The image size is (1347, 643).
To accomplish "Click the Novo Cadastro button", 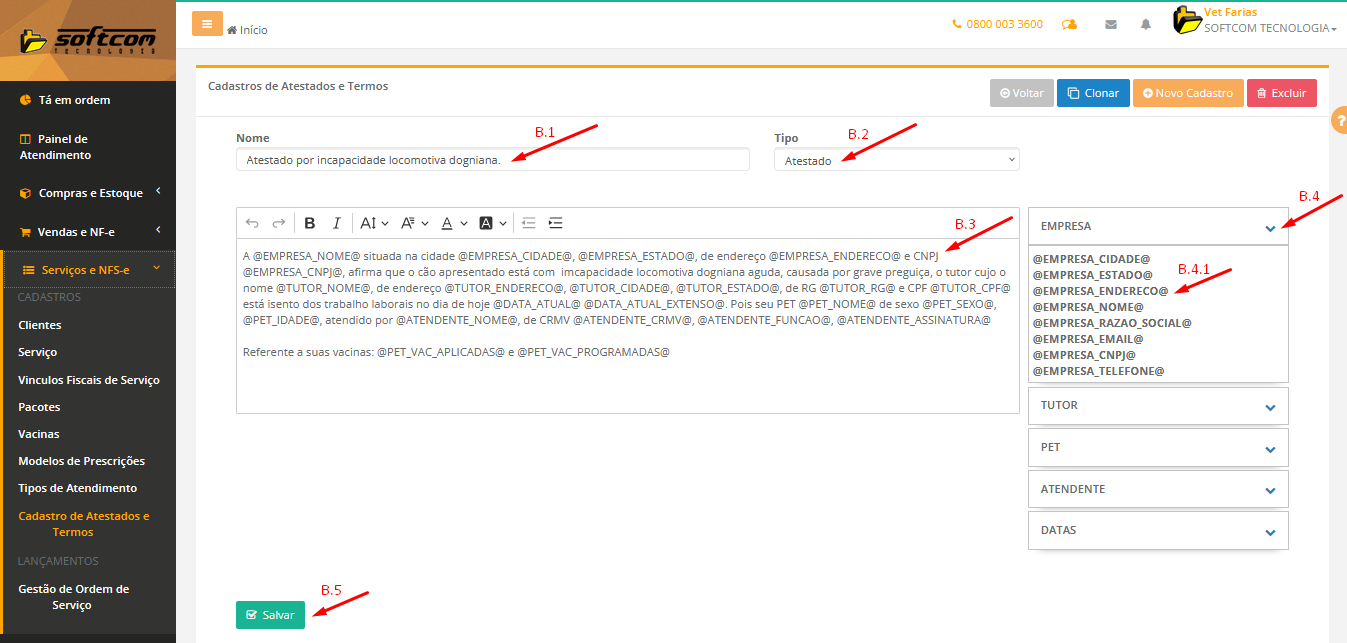I will pyautogui.click(x=1188, y=93).
